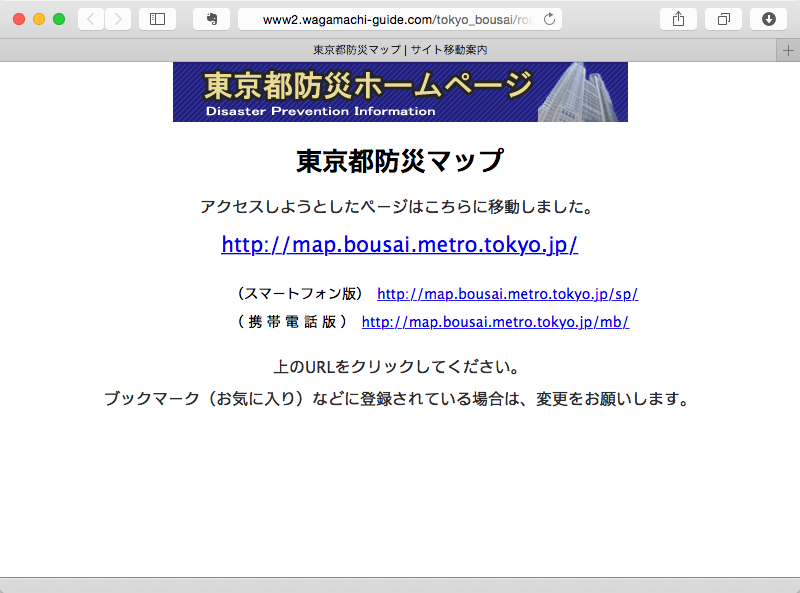Open the Downloads arrow icon

click(x=768, y=19)
